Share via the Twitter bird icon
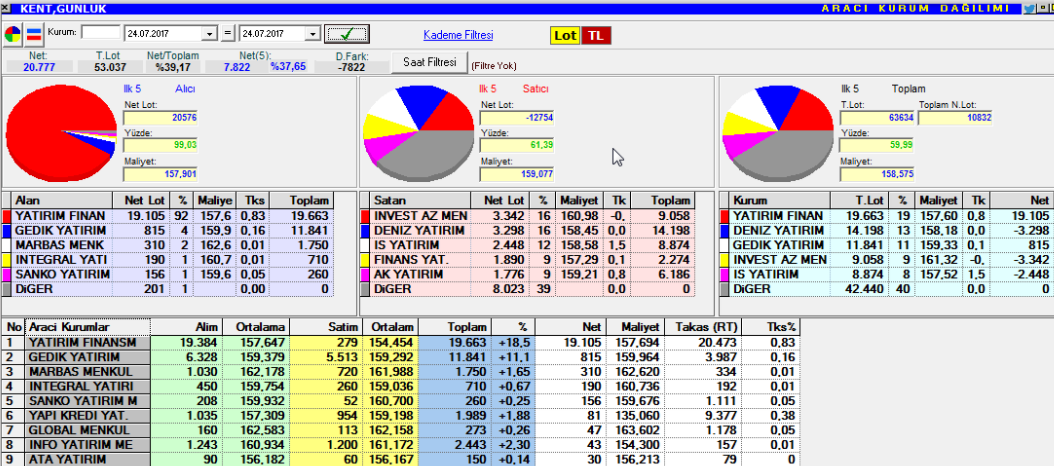Screen dimensions: 1054x466 (x=1028, y=8)
